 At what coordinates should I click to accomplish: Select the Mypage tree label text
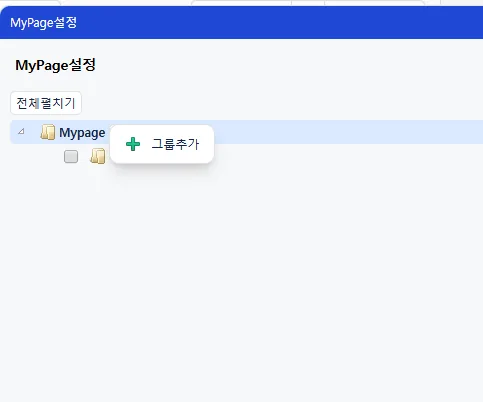[82, 133]
